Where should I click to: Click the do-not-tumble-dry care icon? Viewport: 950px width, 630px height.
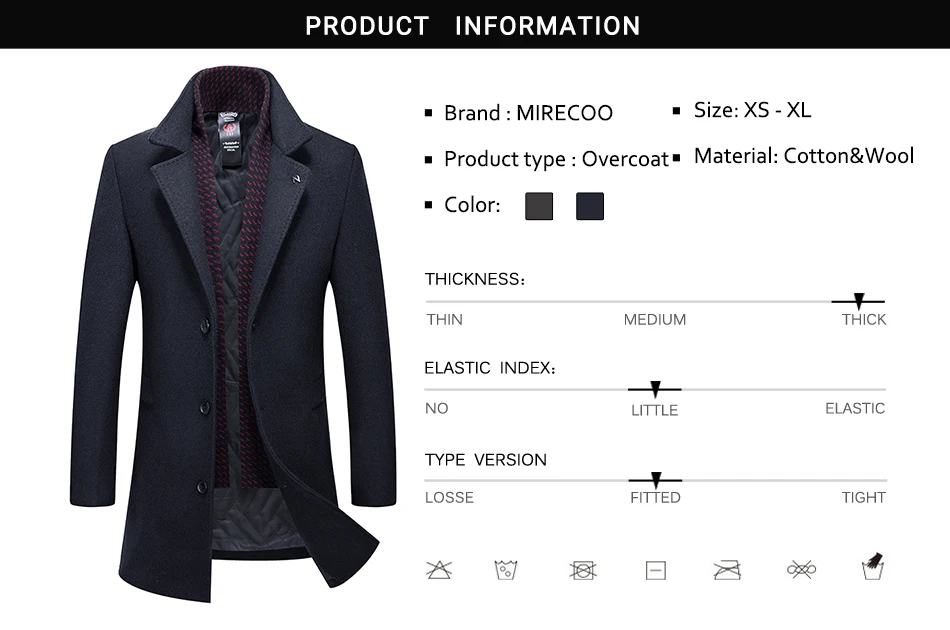(583, 570)
